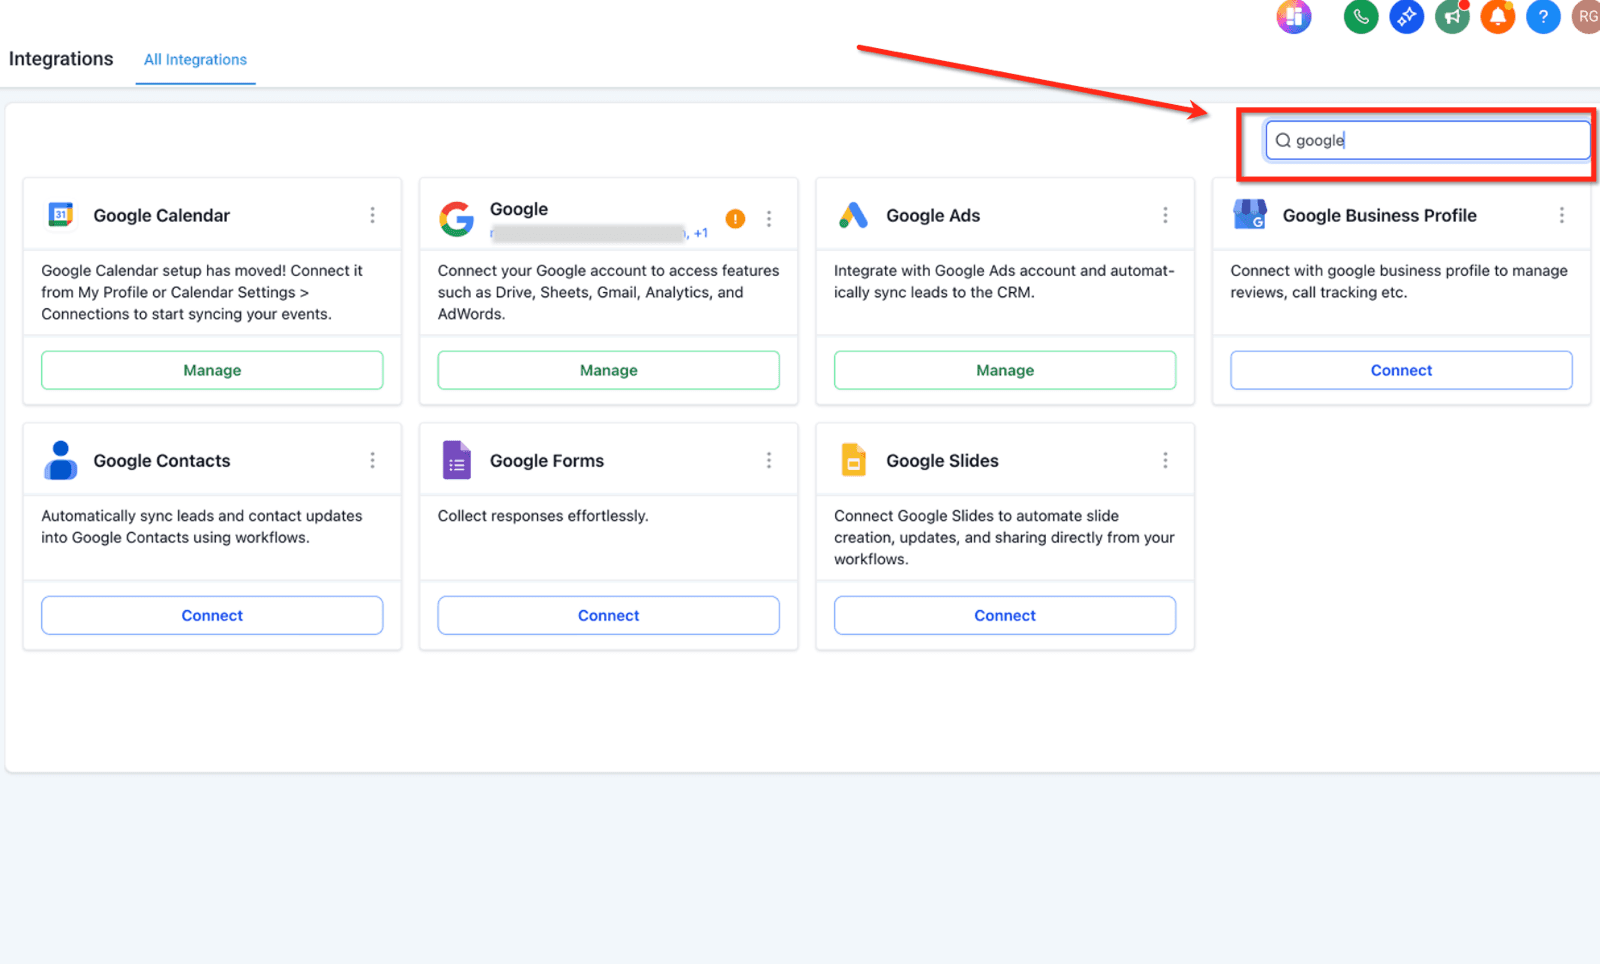Click the Google Forms purple document icon
This screenshot has height=964, width=1600.
pos(457,460)
